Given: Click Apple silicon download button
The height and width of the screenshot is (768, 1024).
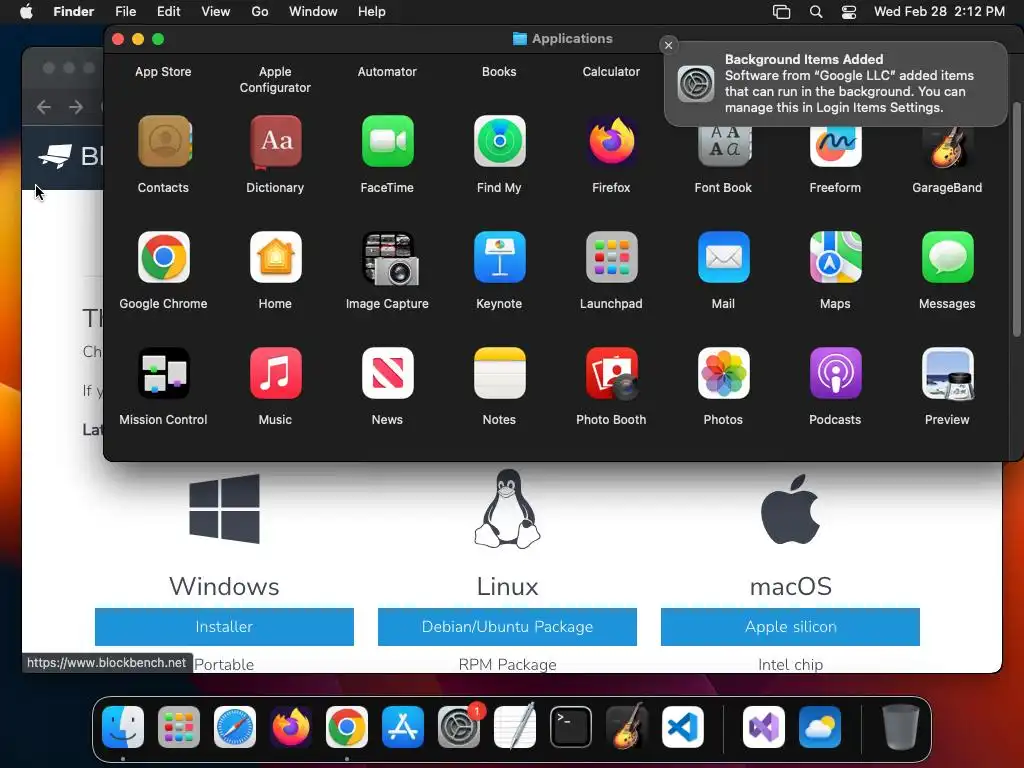Looking at the screenshot, I should [790, 627].
